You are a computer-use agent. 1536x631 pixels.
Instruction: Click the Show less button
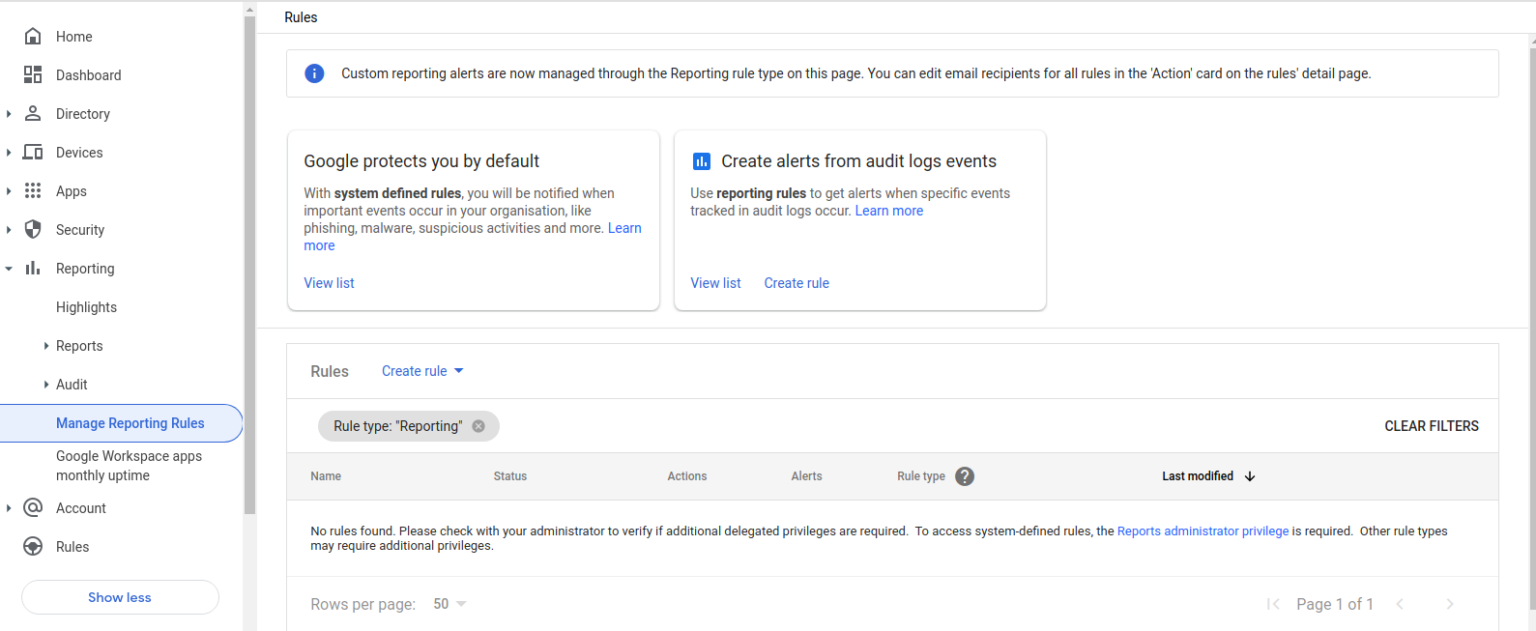(x=119, y=597)
